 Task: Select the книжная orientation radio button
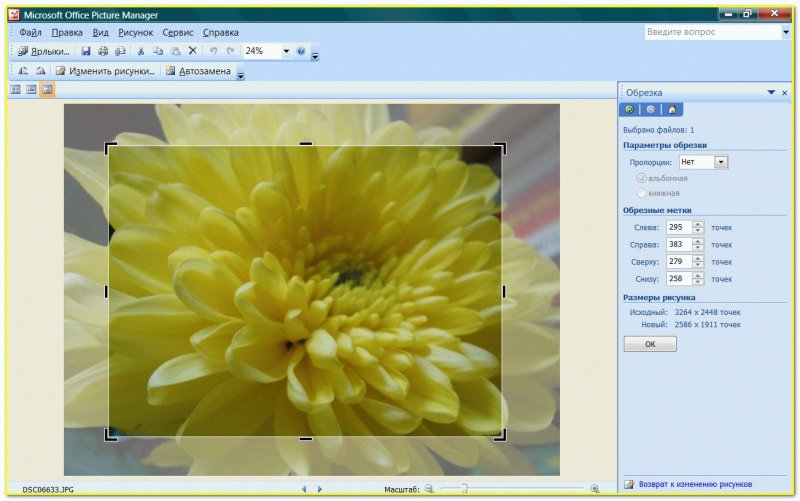point(641,193)
